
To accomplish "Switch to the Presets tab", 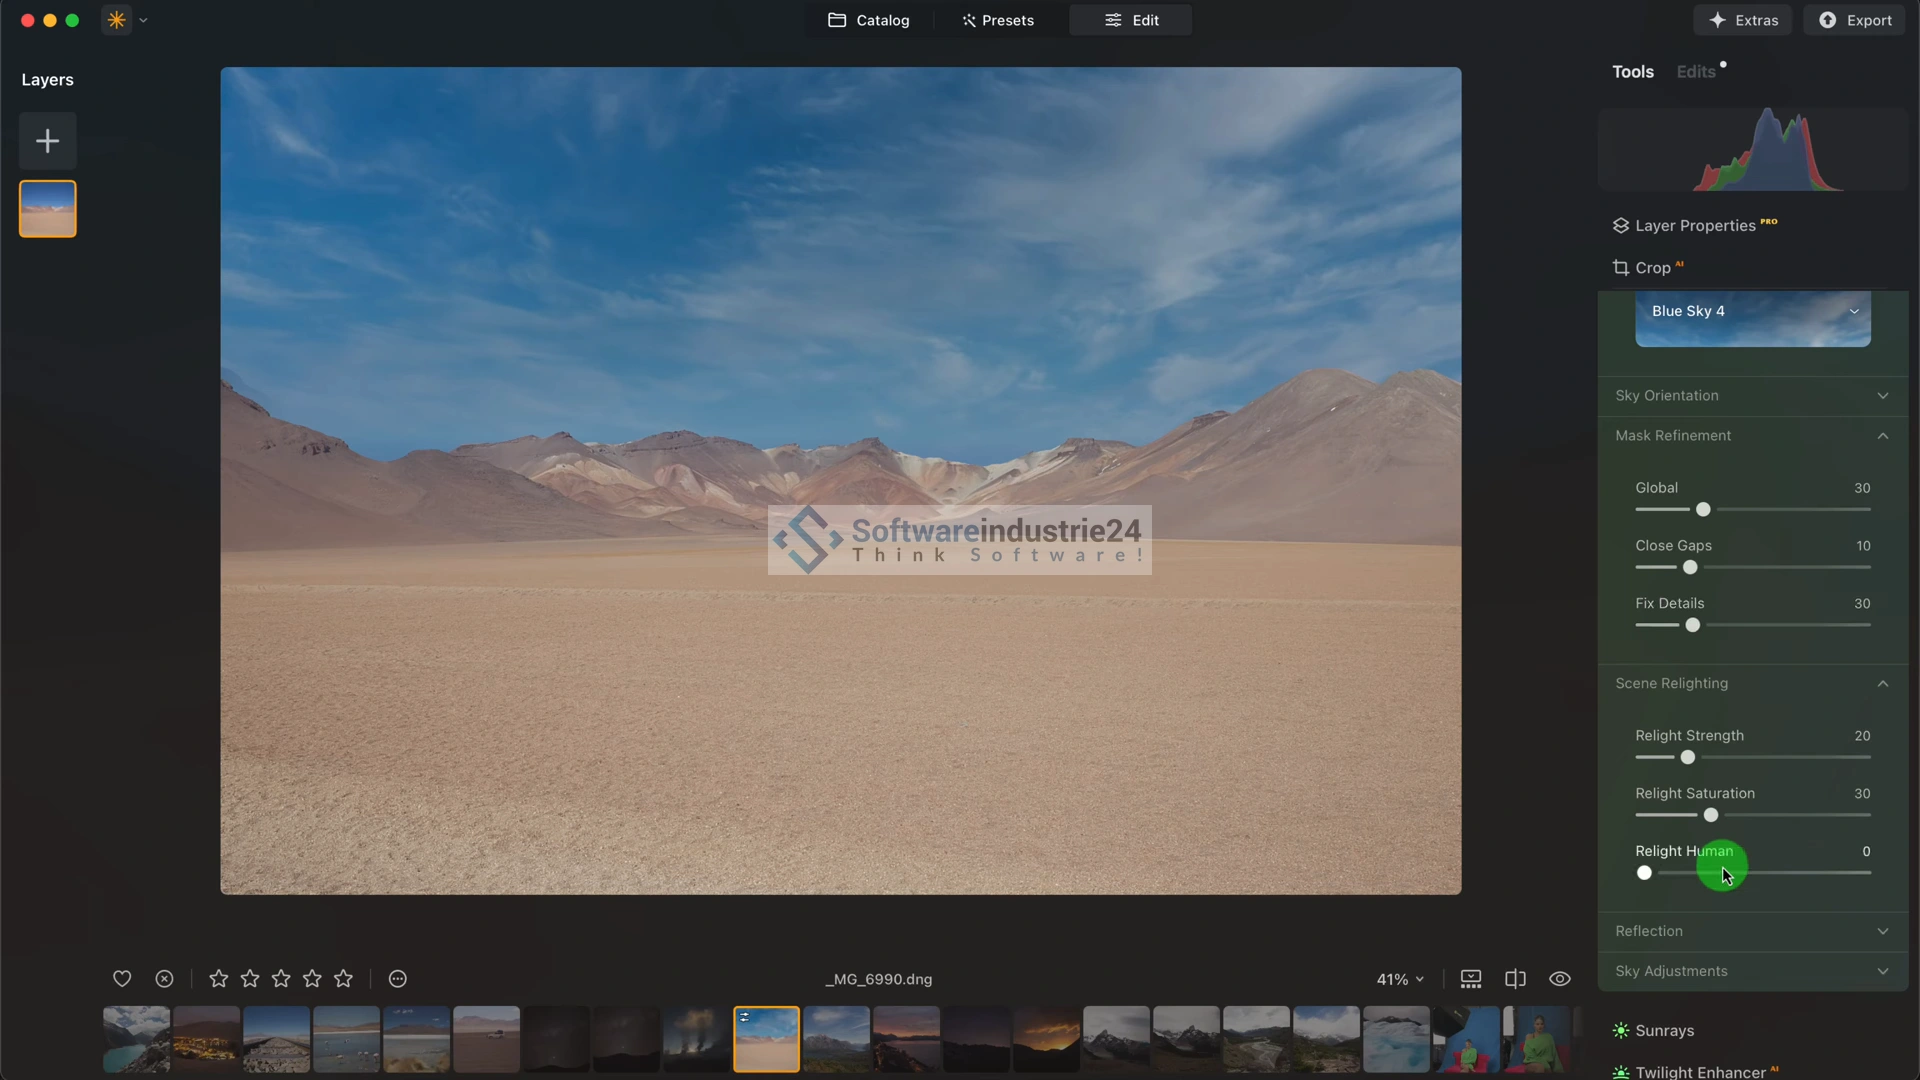I will pos(998,20).
